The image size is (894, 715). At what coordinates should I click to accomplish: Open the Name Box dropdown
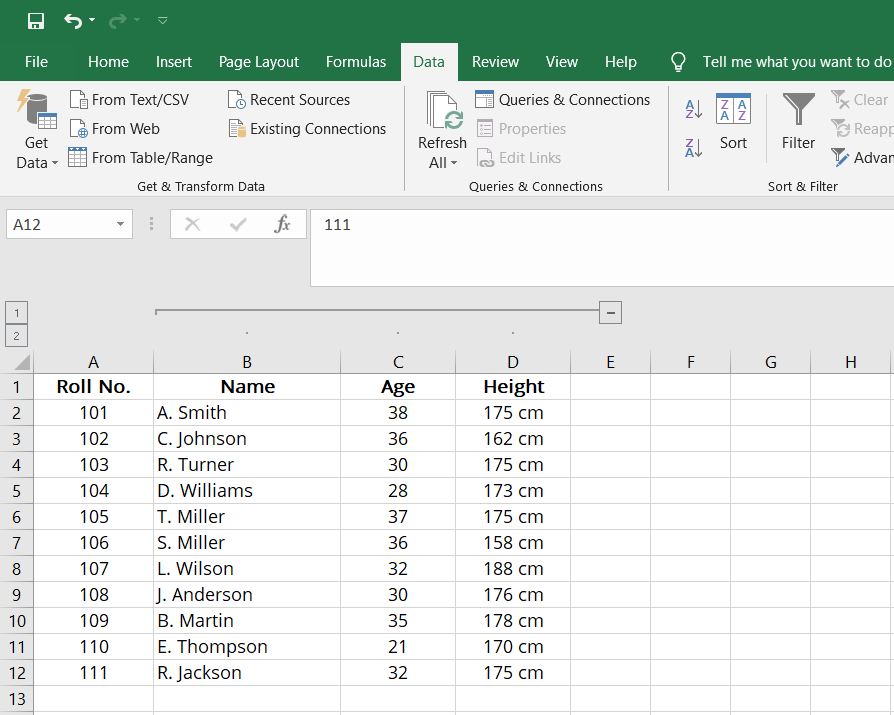(x=119, y=224)
